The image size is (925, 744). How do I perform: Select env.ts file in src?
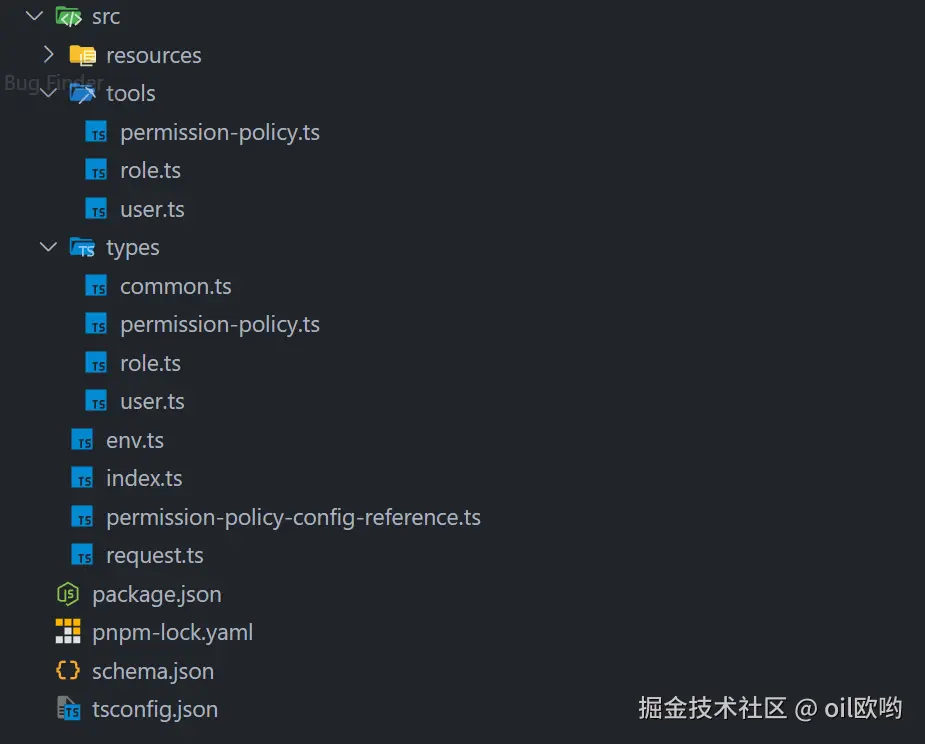point(134,440)
